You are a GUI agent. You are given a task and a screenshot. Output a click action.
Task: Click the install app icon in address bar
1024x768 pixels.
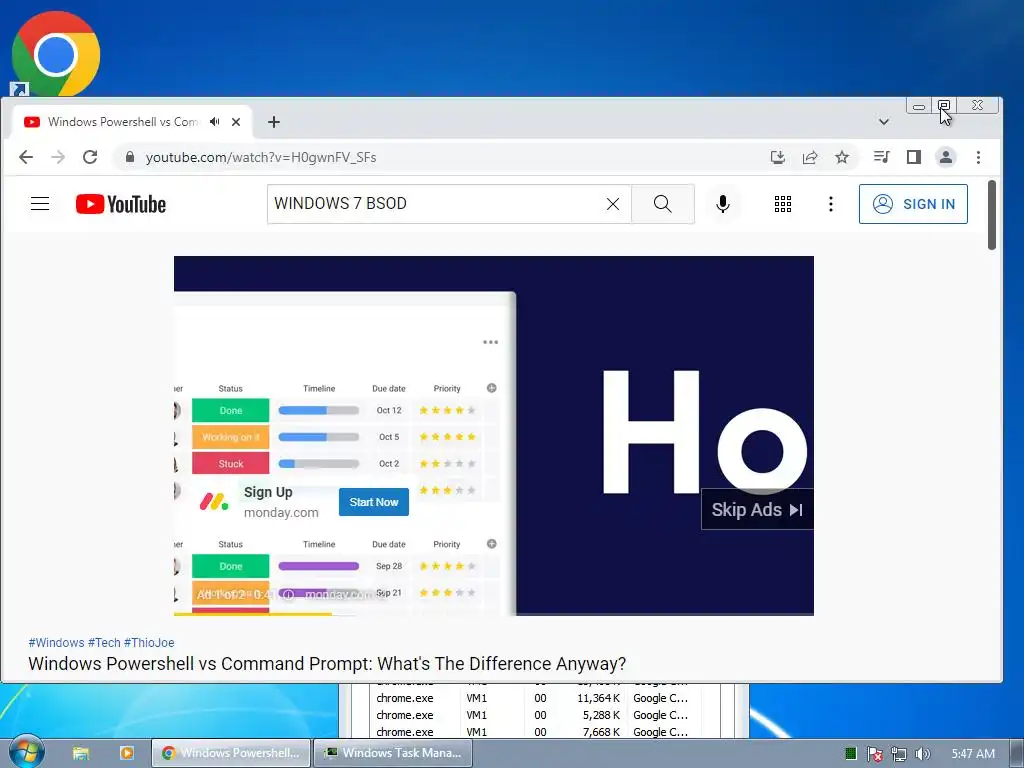coord(777,157)
